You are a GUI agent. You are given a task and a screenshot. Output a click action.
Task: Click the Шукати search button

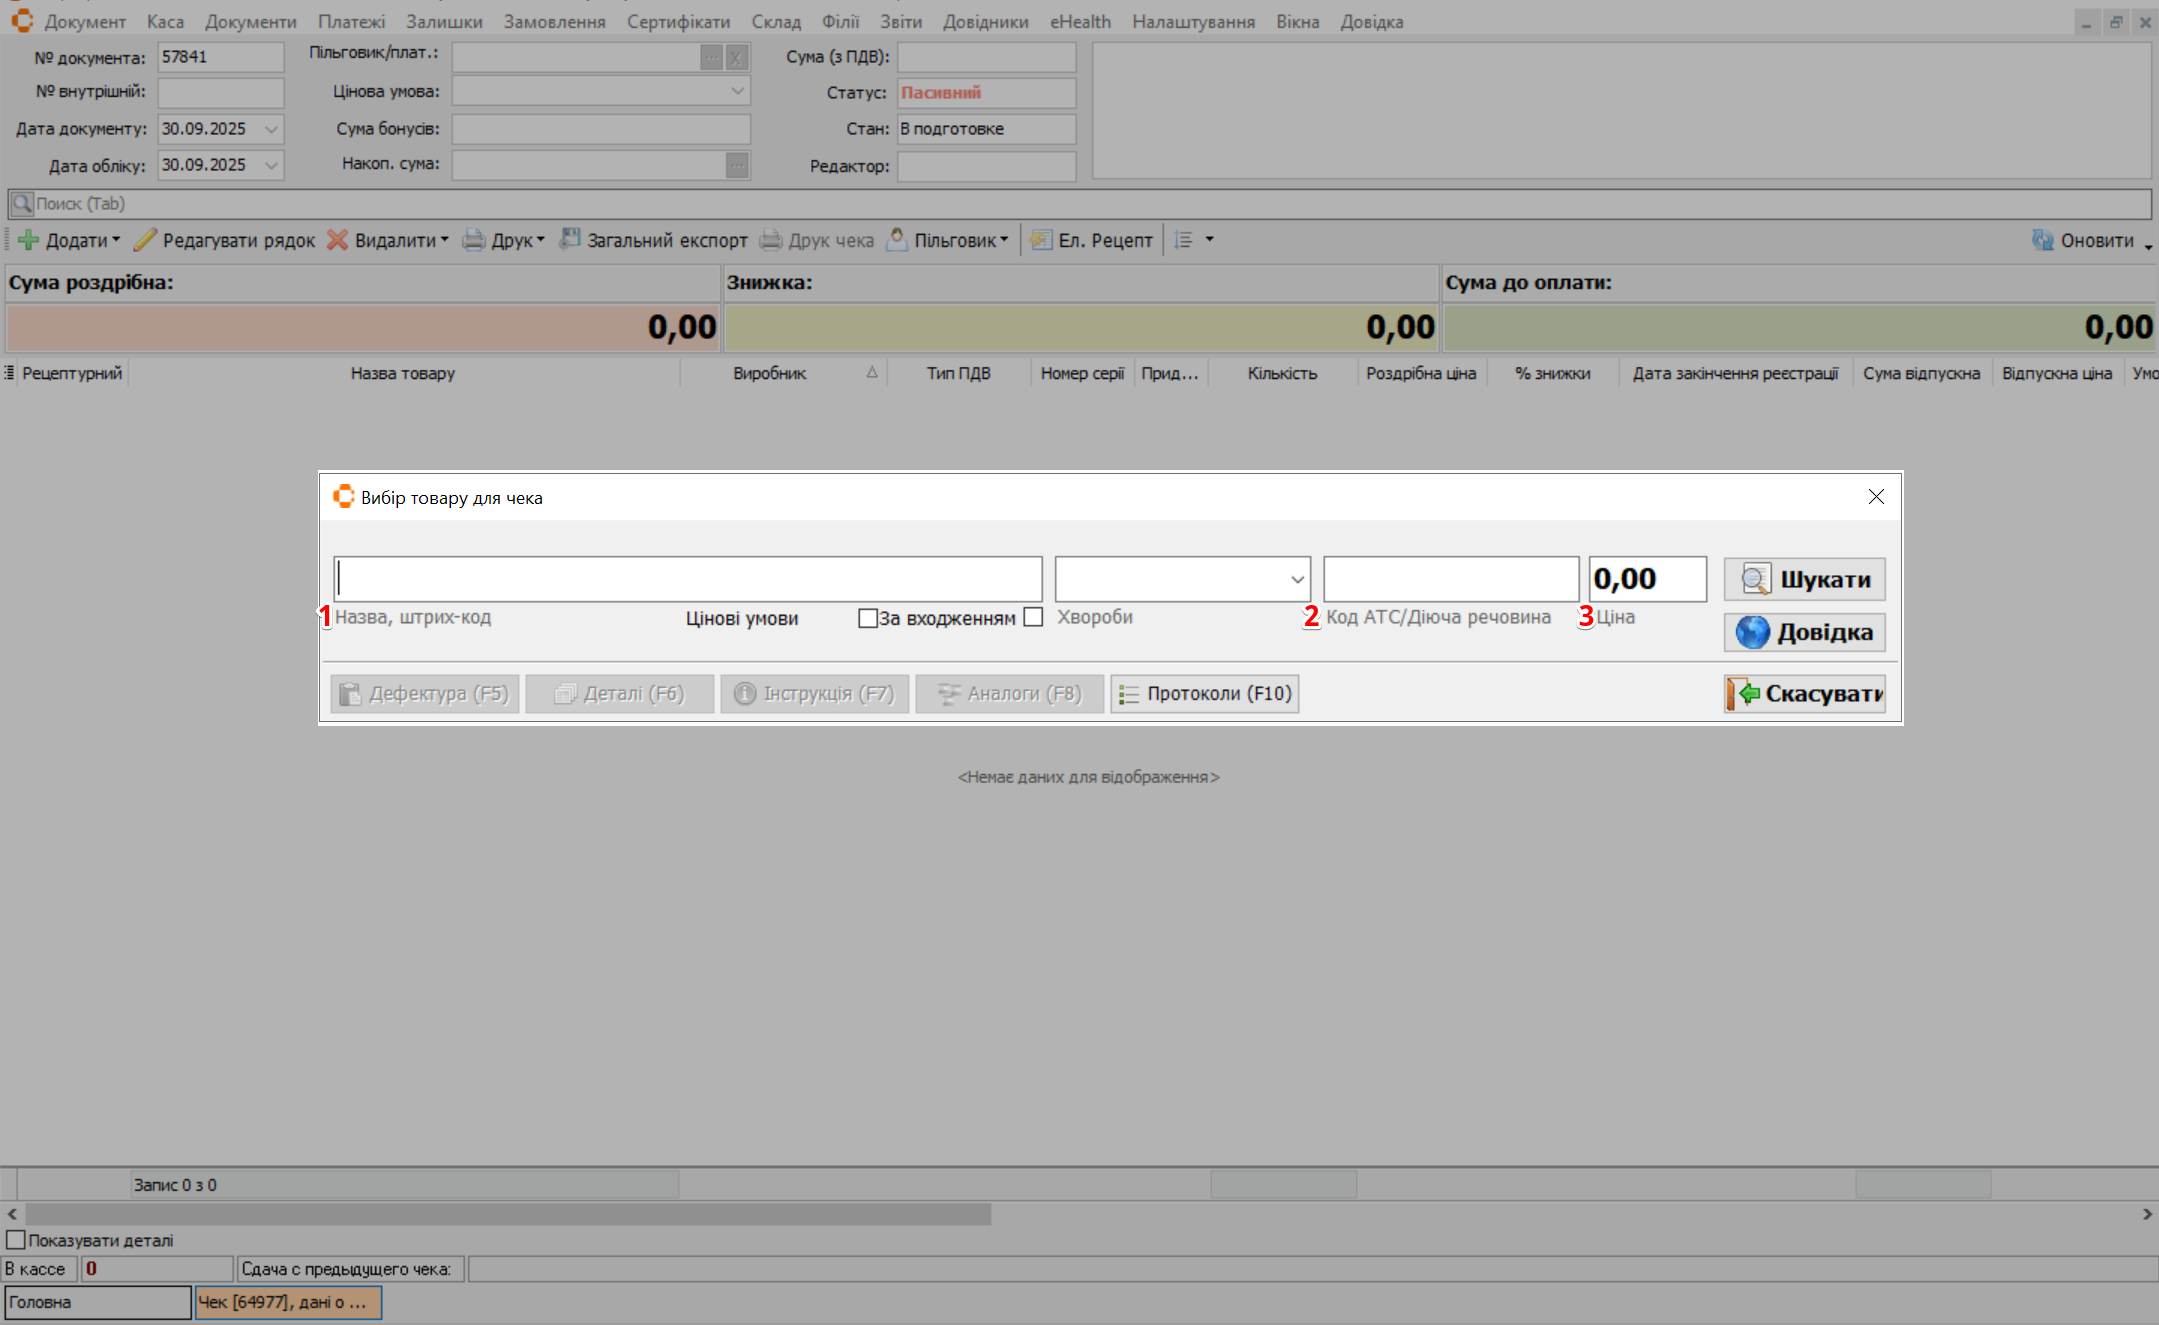(1804, 579)
